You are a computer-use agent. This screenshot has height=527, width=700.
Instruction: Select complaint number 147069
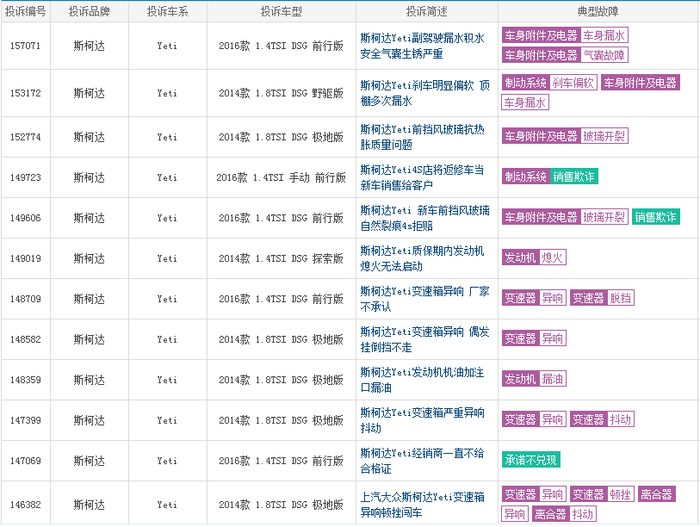tap(25, 461)
